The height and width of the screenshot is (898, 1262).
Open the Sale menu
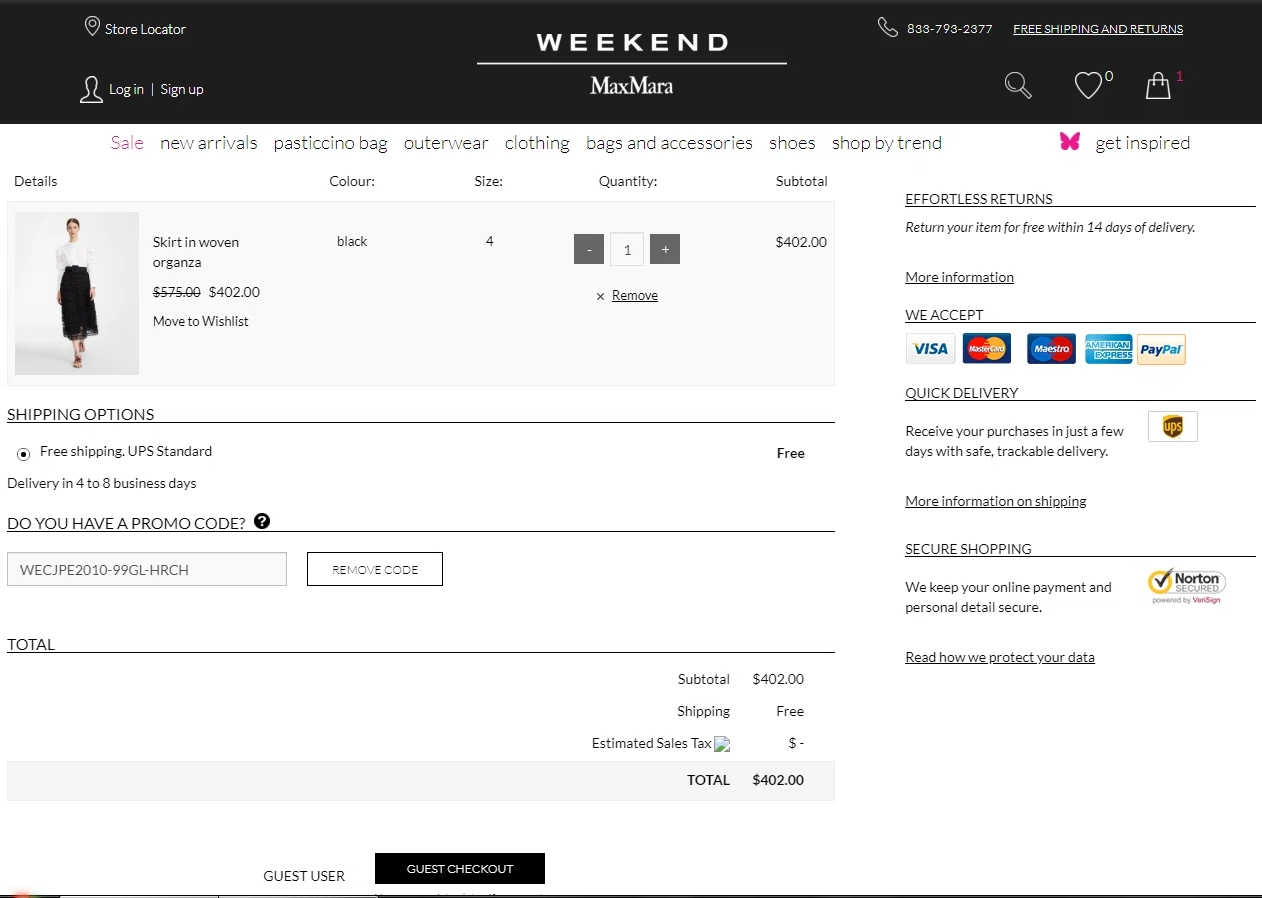pos(127,143)
